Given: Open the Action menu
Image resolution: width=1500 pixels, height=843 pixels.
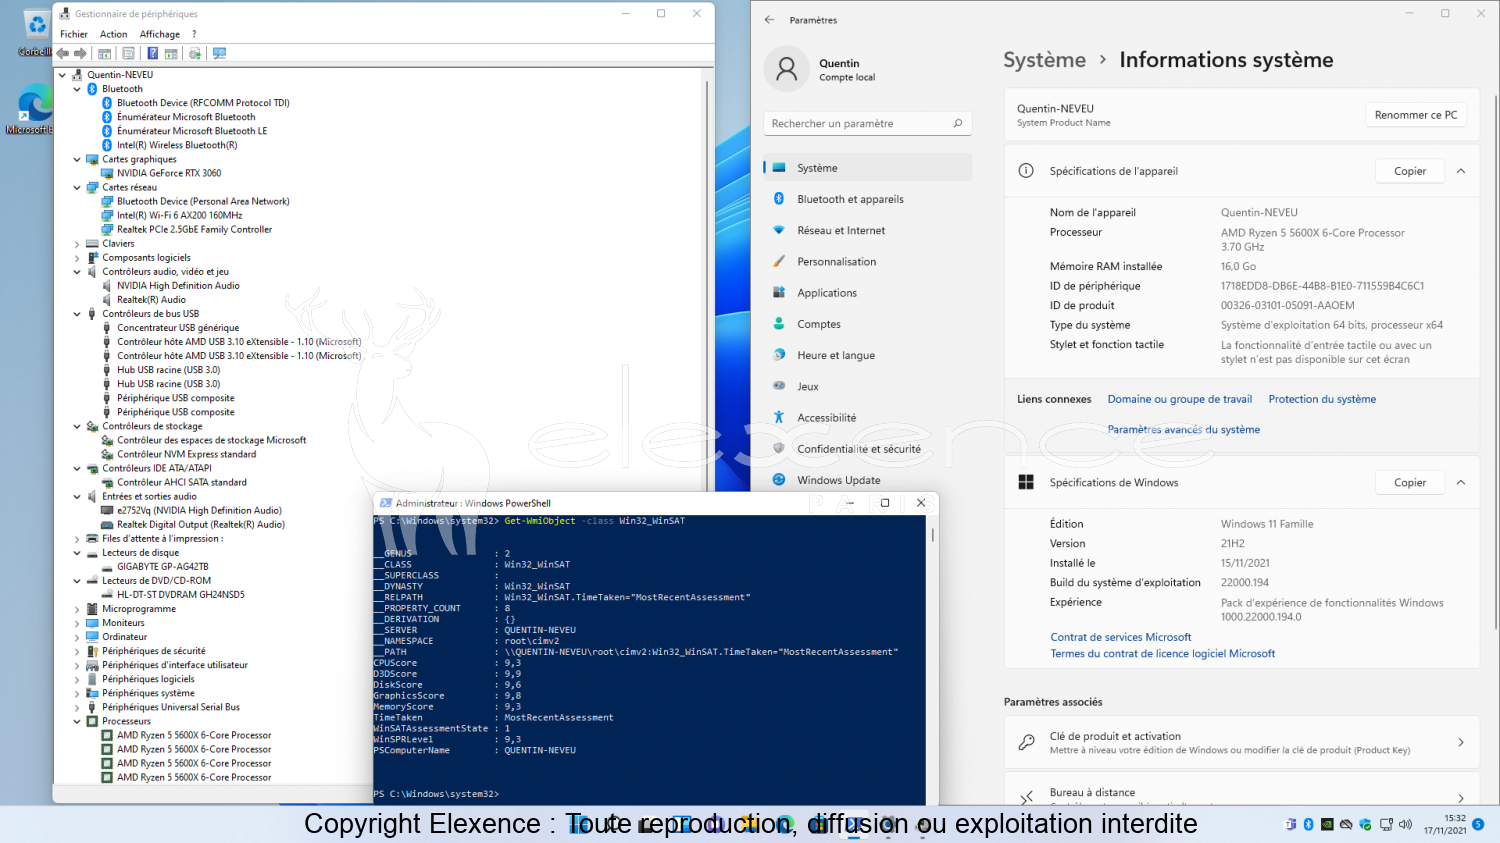Looking at the screenshot, I should click(113, 34).
